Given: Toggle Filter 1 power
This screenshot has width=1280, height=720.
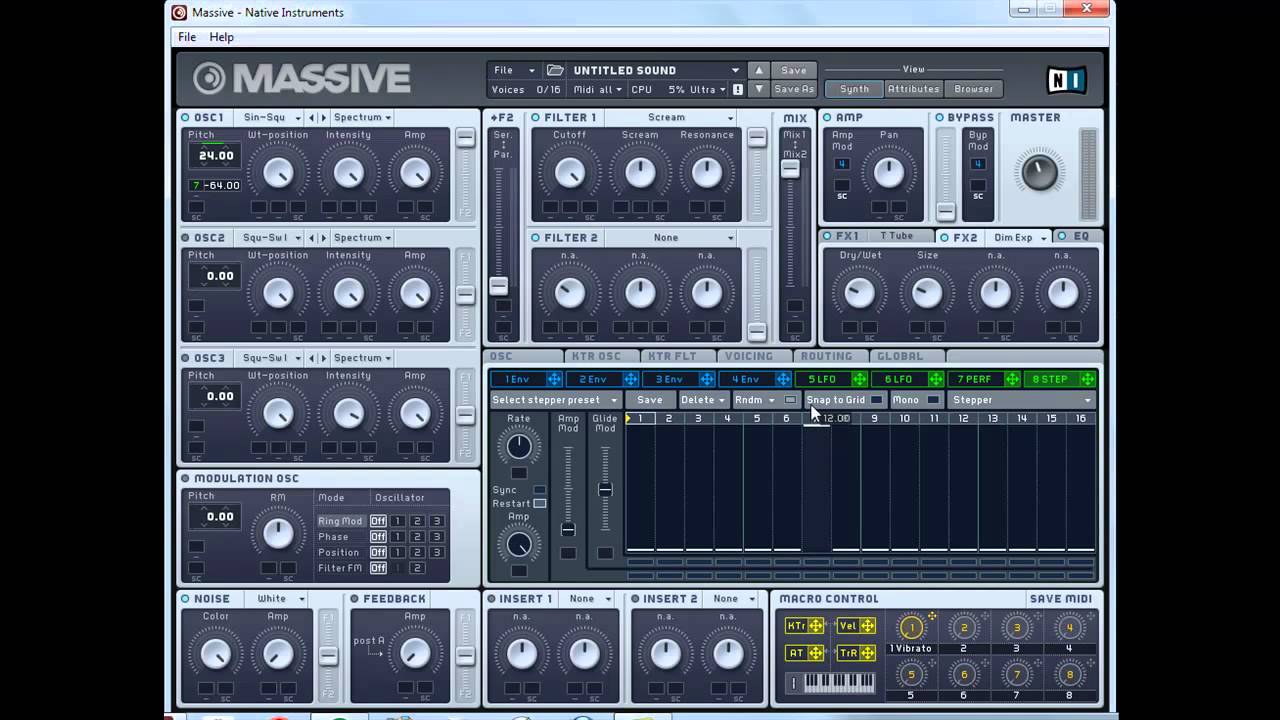Looking at the screenshot, I should pyautogui.click(x=536, y=117).
